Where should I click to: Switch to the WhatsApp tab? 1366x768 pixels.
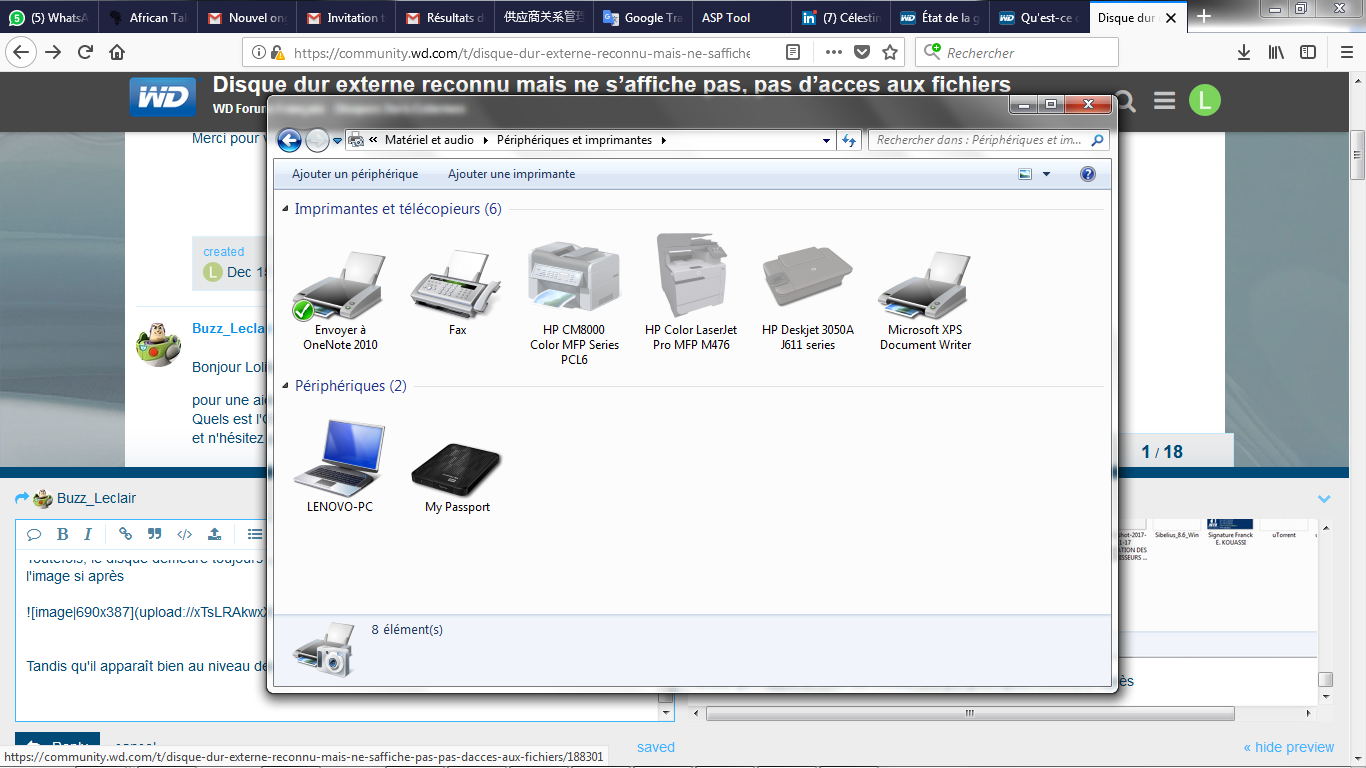(50, 17)
